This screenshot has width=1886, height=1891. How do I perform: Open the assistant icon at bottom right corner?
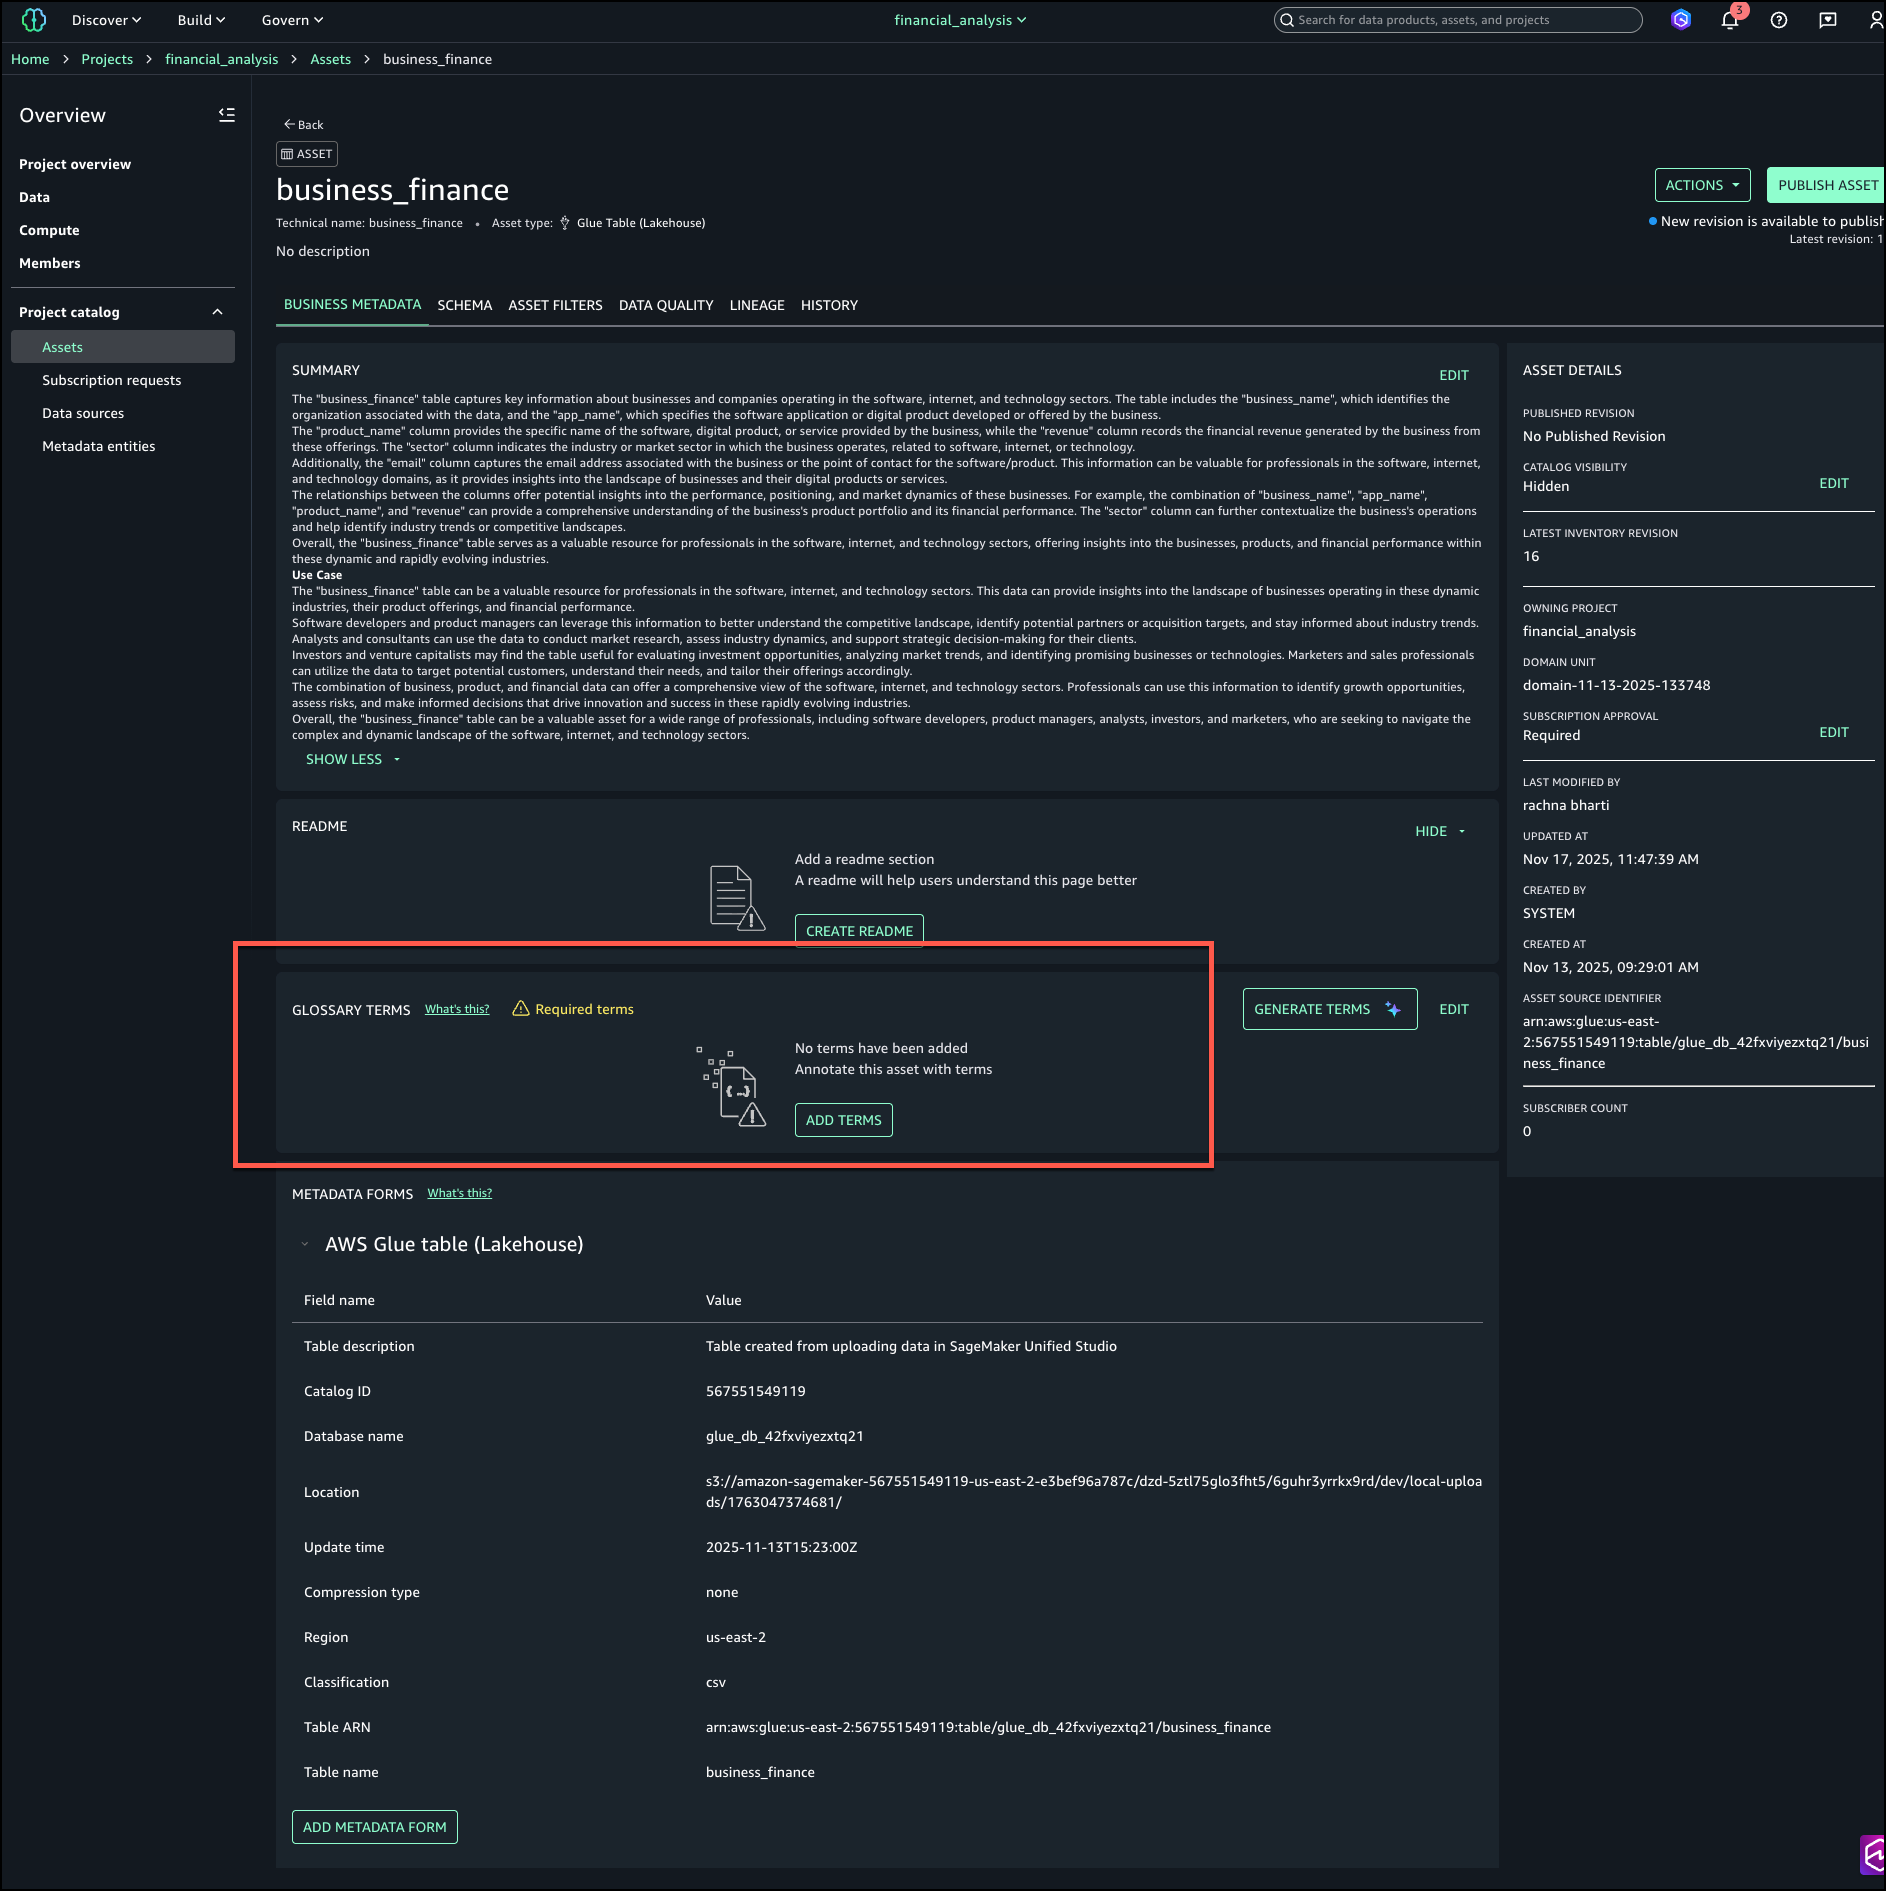point(1873,1855)
